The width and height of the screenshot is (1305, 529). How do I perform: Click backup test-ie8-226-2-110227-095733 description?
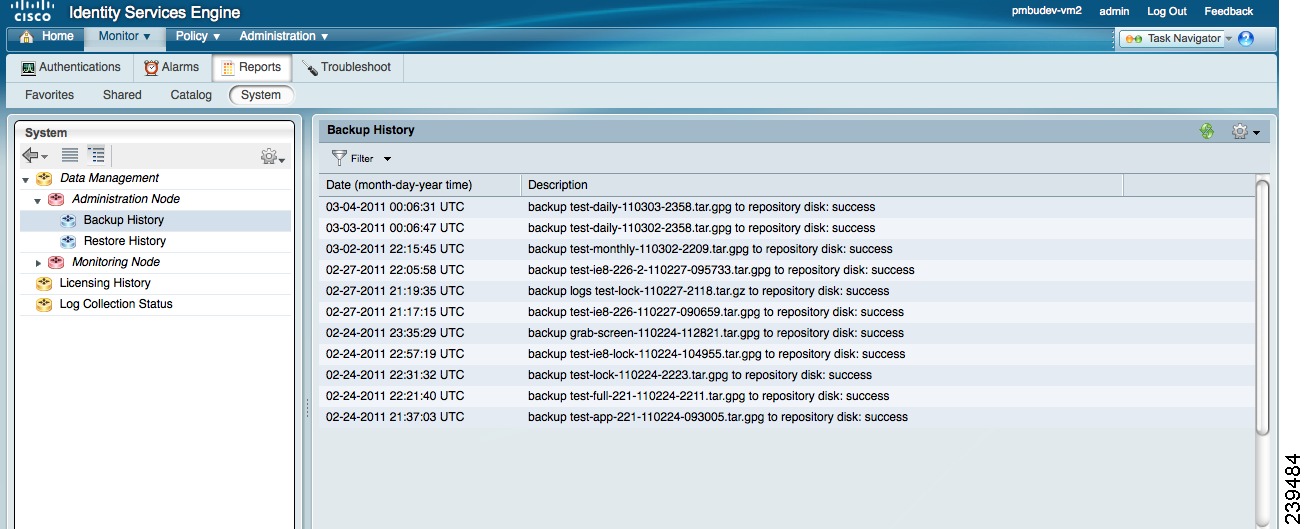pyautogui.click(x=721, y=270)
